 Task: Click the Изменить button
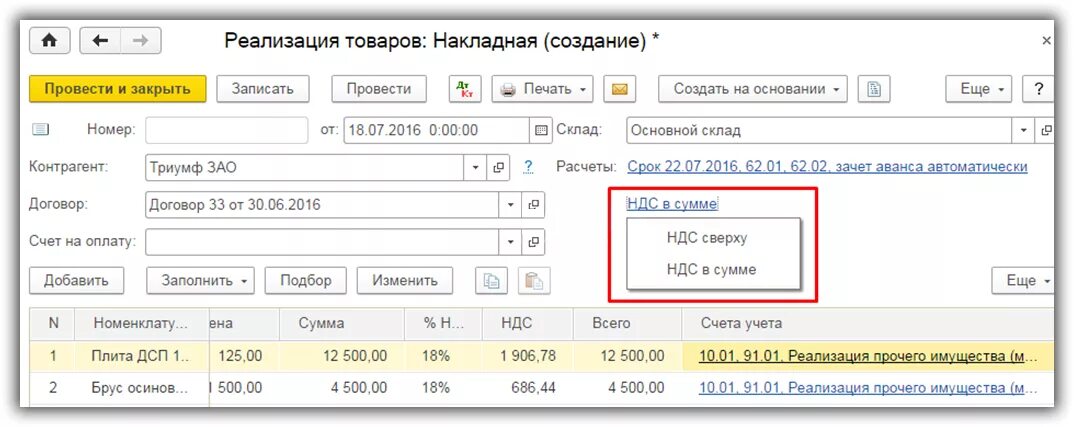405,280
